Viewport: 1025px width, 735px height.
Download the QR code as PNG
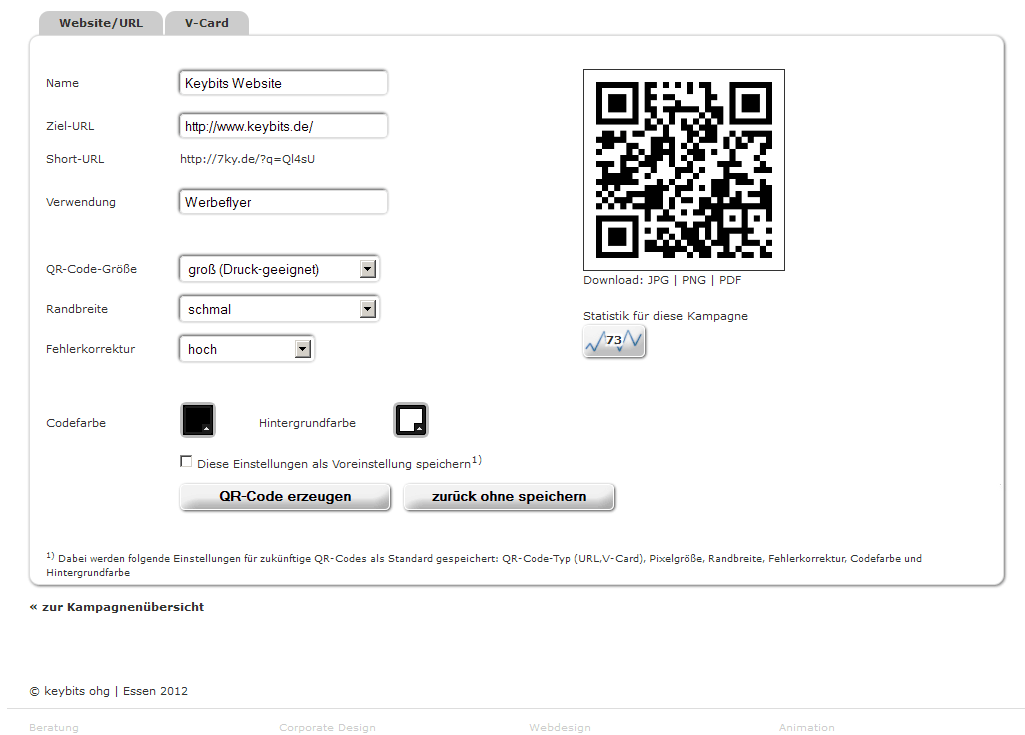click(x=694, y=280)
